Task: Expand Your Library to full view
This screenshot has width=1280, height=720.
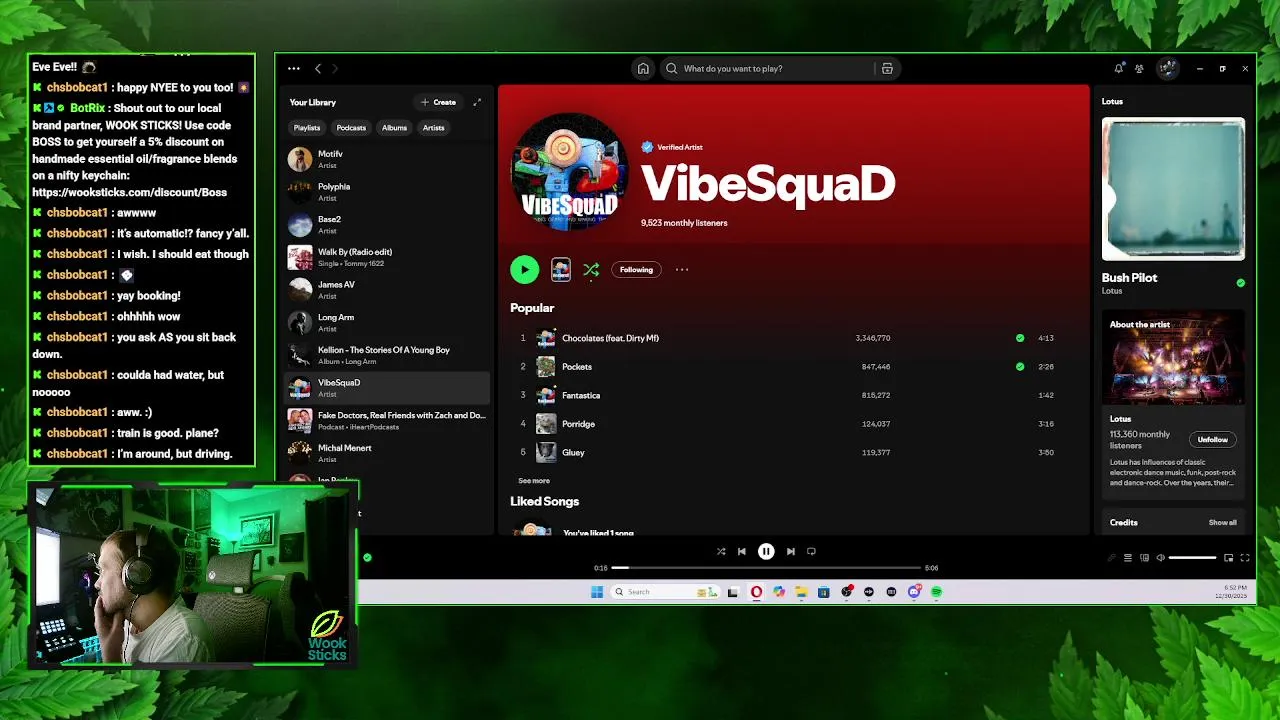Action: coord(477,102)
